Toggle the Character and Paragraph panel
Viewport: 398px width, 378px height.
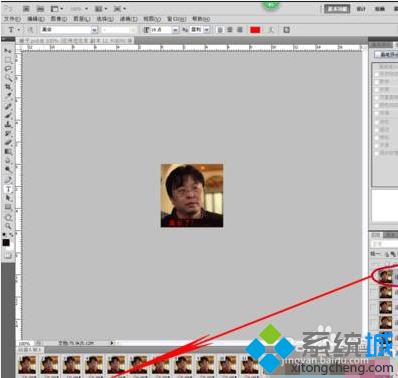pyautogui.click(x=286, y=30)
